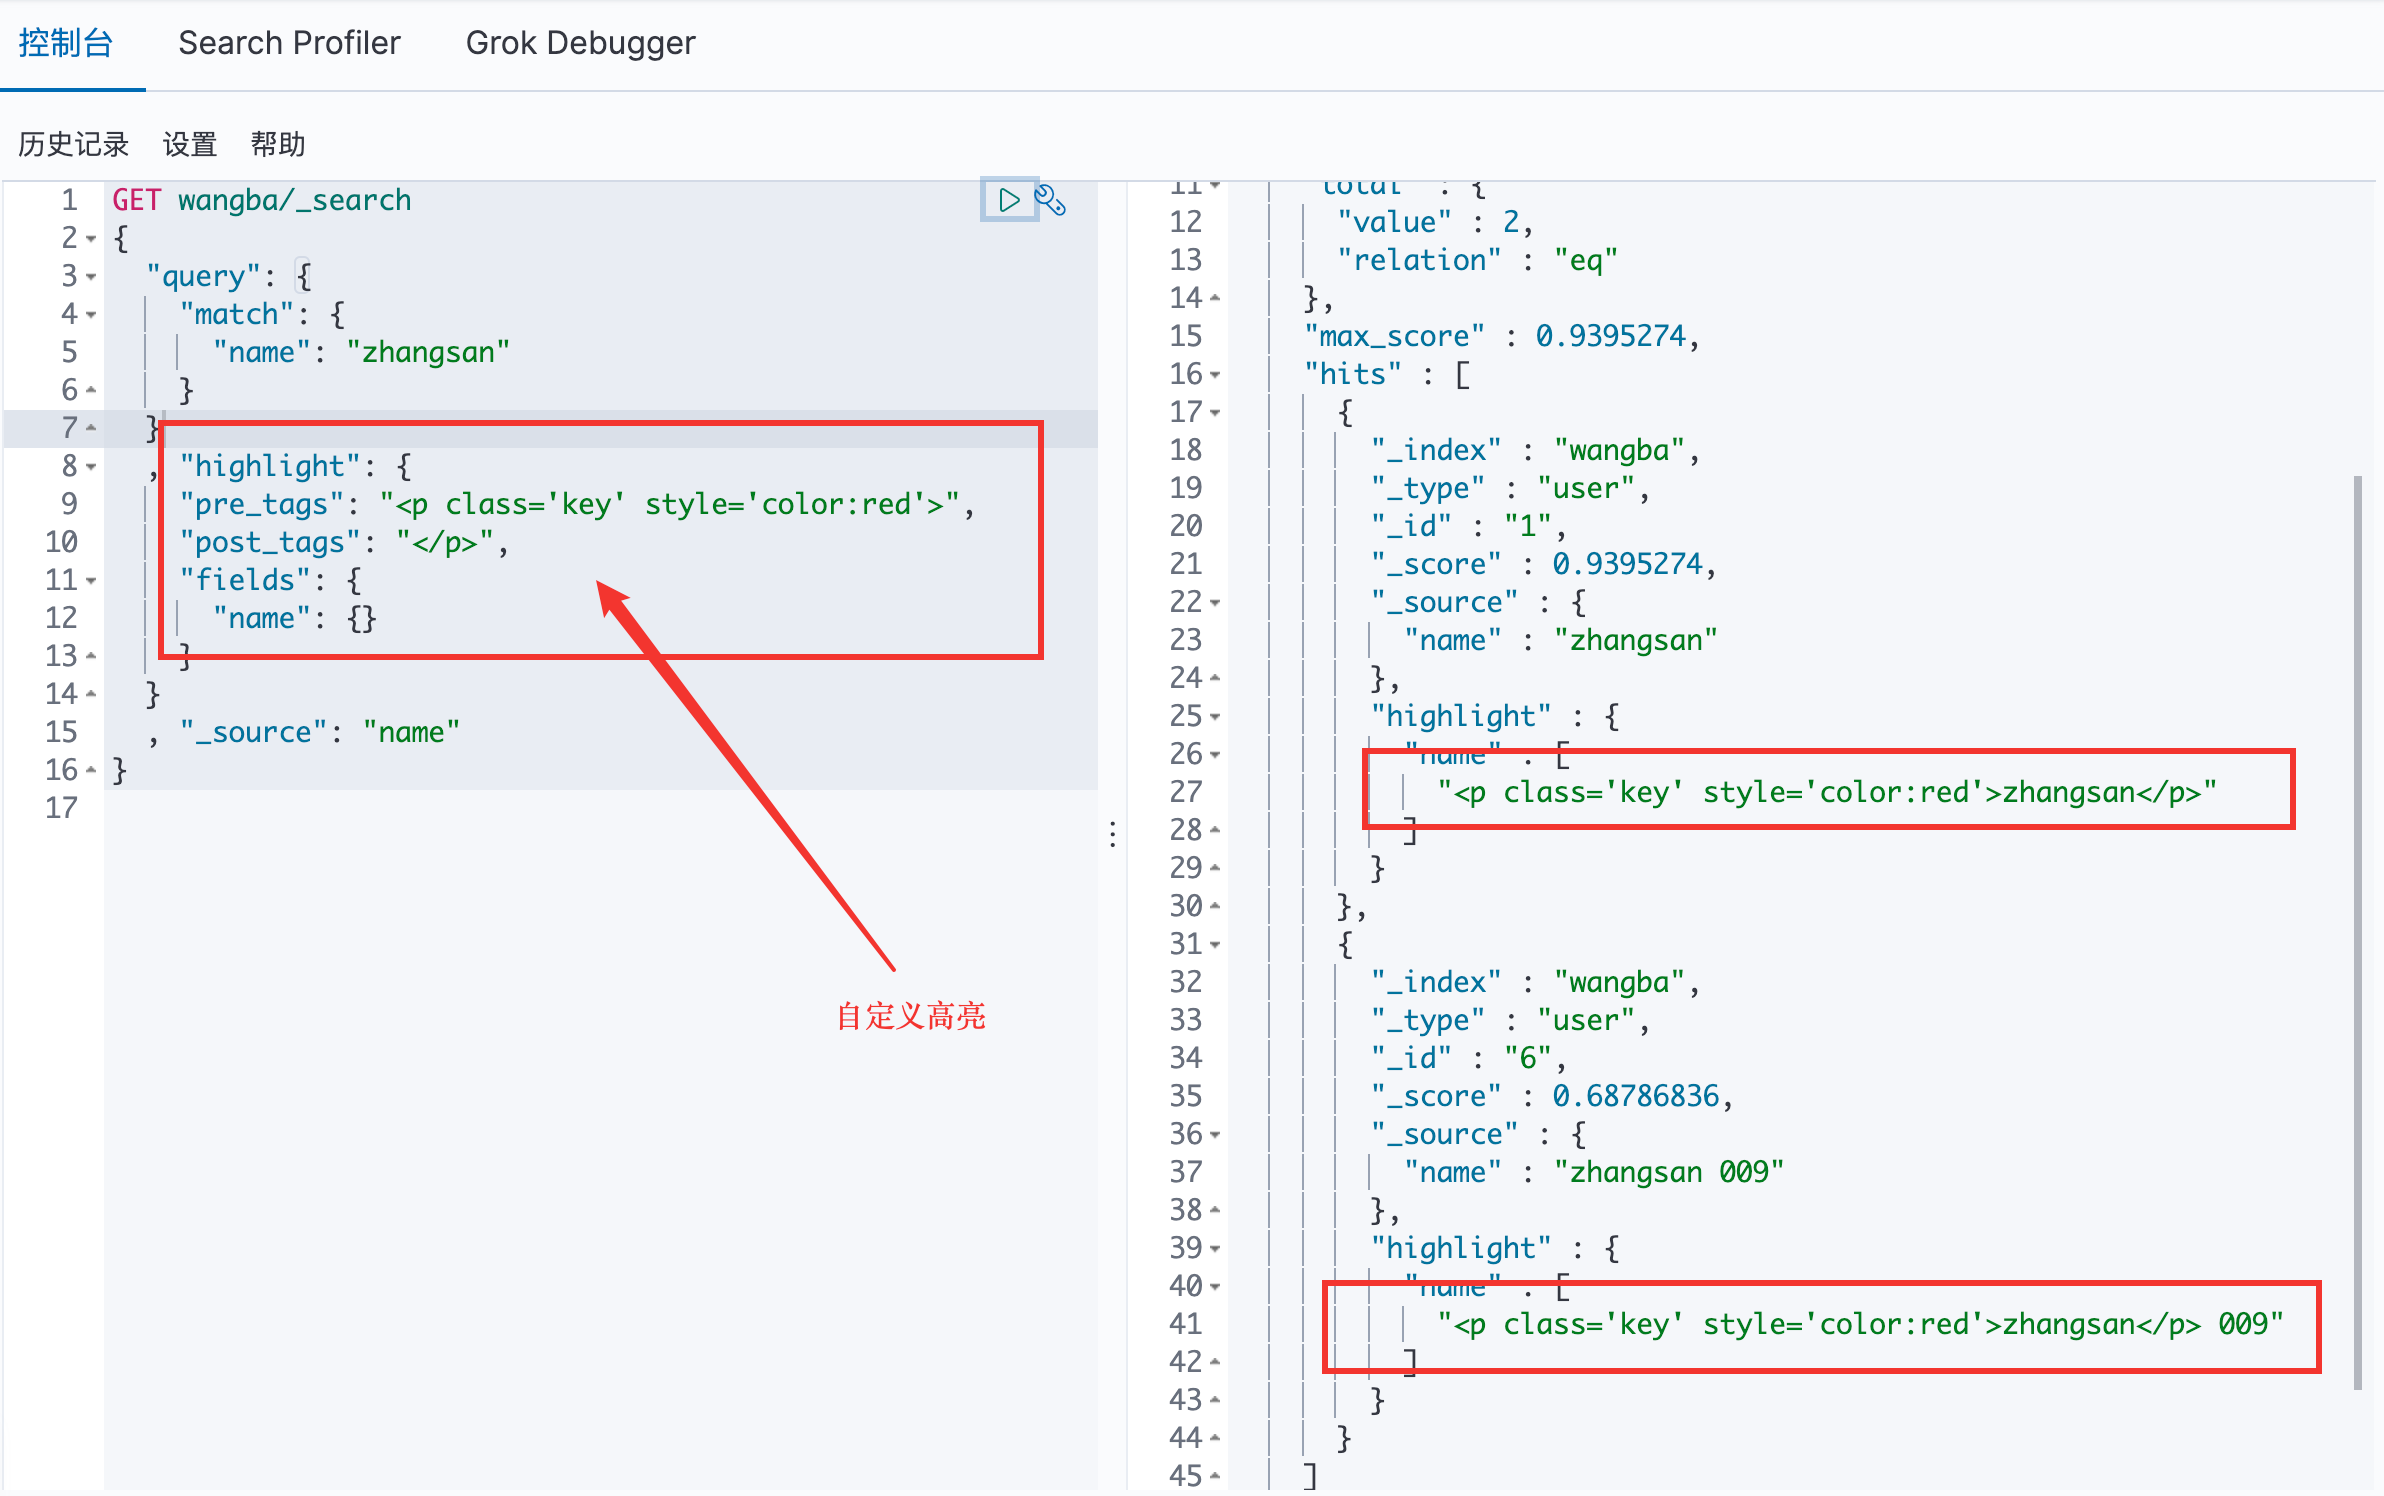The height and width of the screenshot is (1496, 2384).
Task: Fold the hits array at response line 16
Action: point(1215,375)
